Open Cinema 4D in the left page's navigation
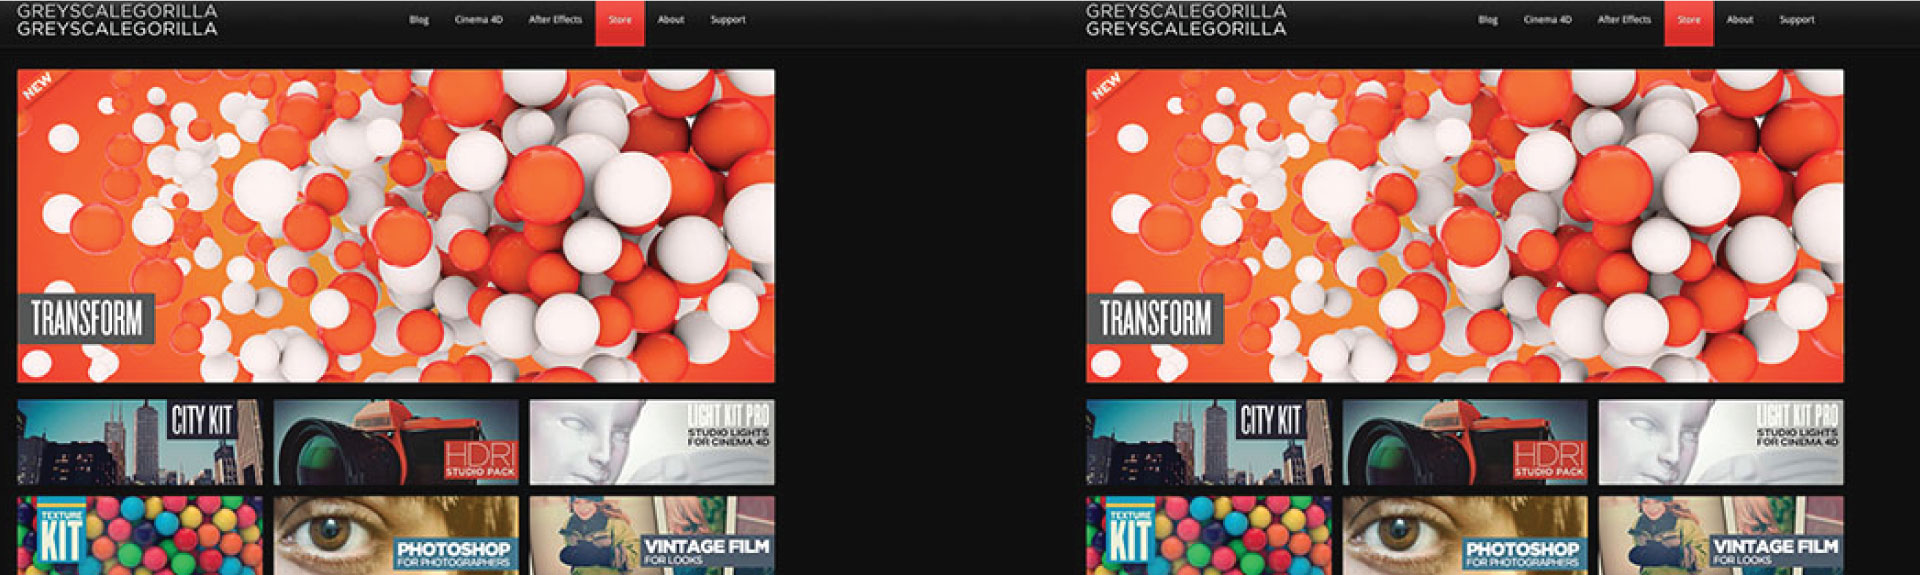1920x575 pixels. click(x=479, y=20)
